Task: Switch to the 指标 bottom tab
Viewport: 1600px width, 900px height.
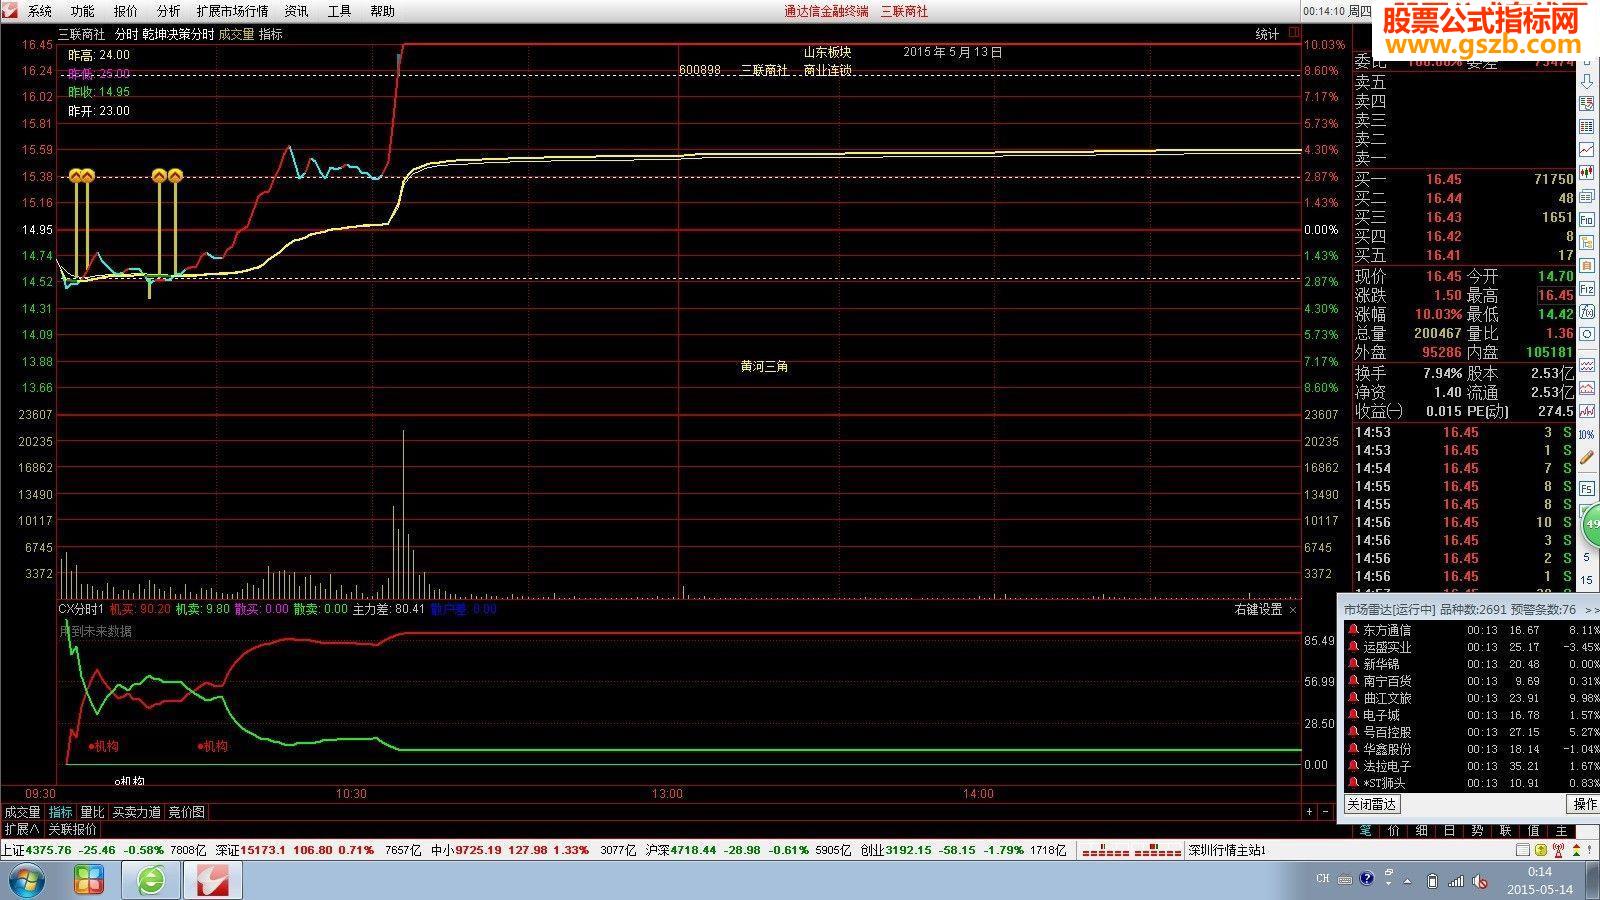Action: click(x=60, y=812)
